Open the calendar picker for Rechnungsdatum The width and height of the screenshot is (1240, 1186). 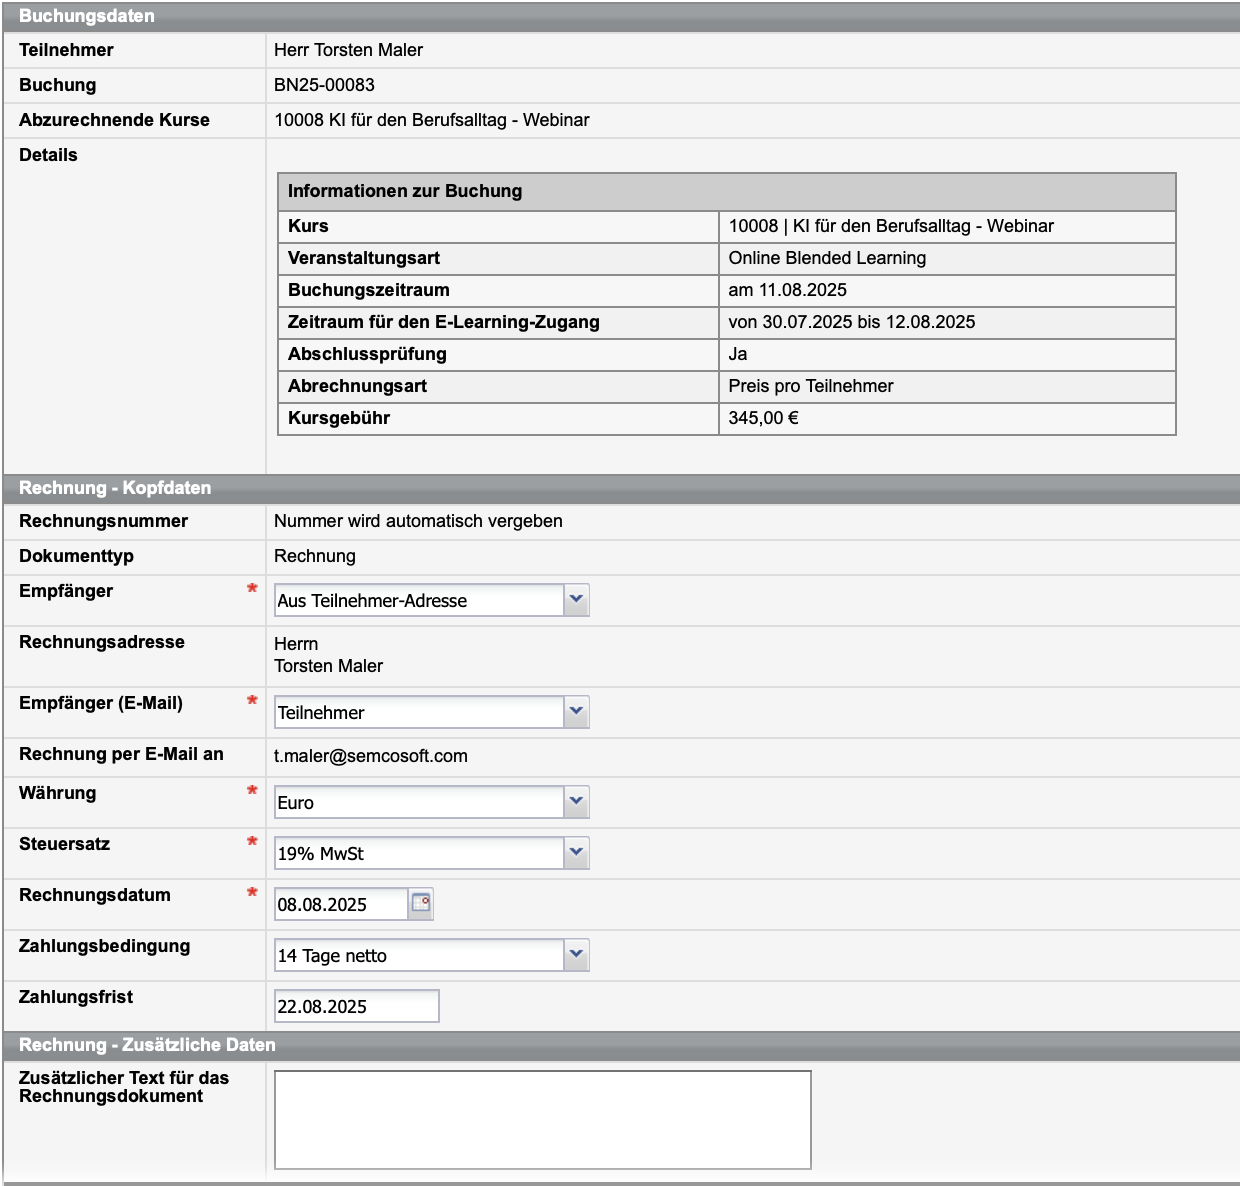click(x=421, y=903)
